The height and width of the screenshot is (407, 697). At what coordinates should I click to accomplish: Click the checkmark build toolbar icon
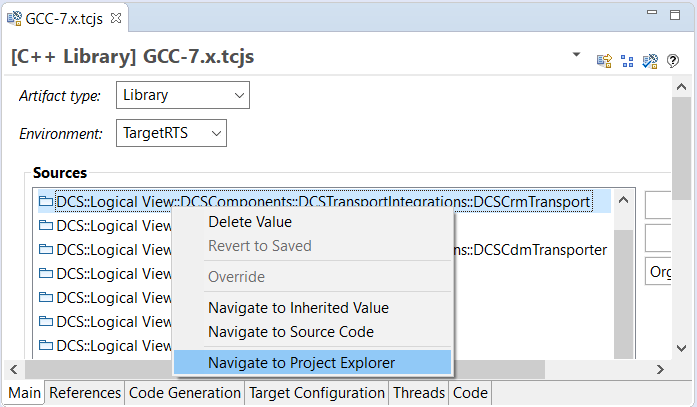coord(650,61)
